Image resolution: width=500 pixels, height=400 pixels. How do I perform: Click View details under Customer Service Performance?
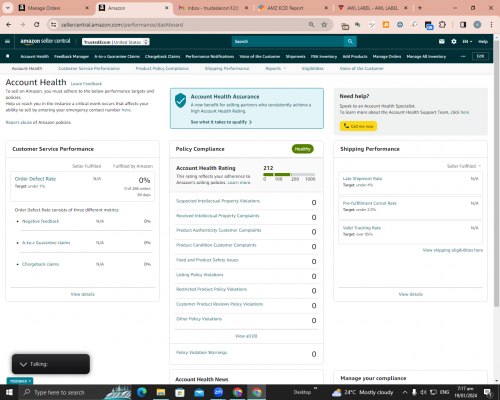click(x=83, y=294)
